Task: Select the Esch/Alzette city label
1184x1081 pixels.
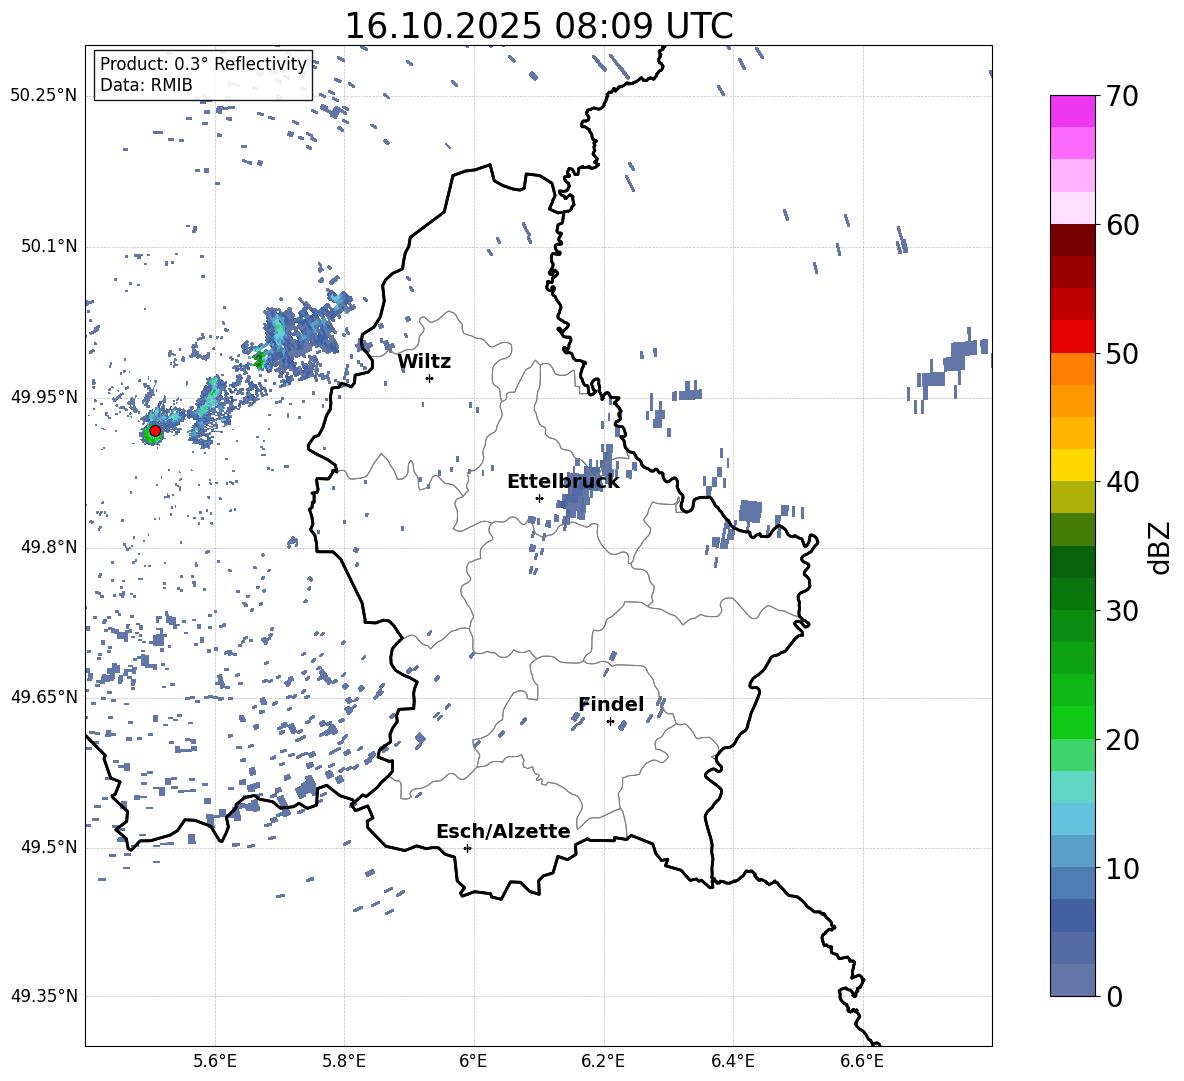Action: pyautogui.click(x=503, y=831)
